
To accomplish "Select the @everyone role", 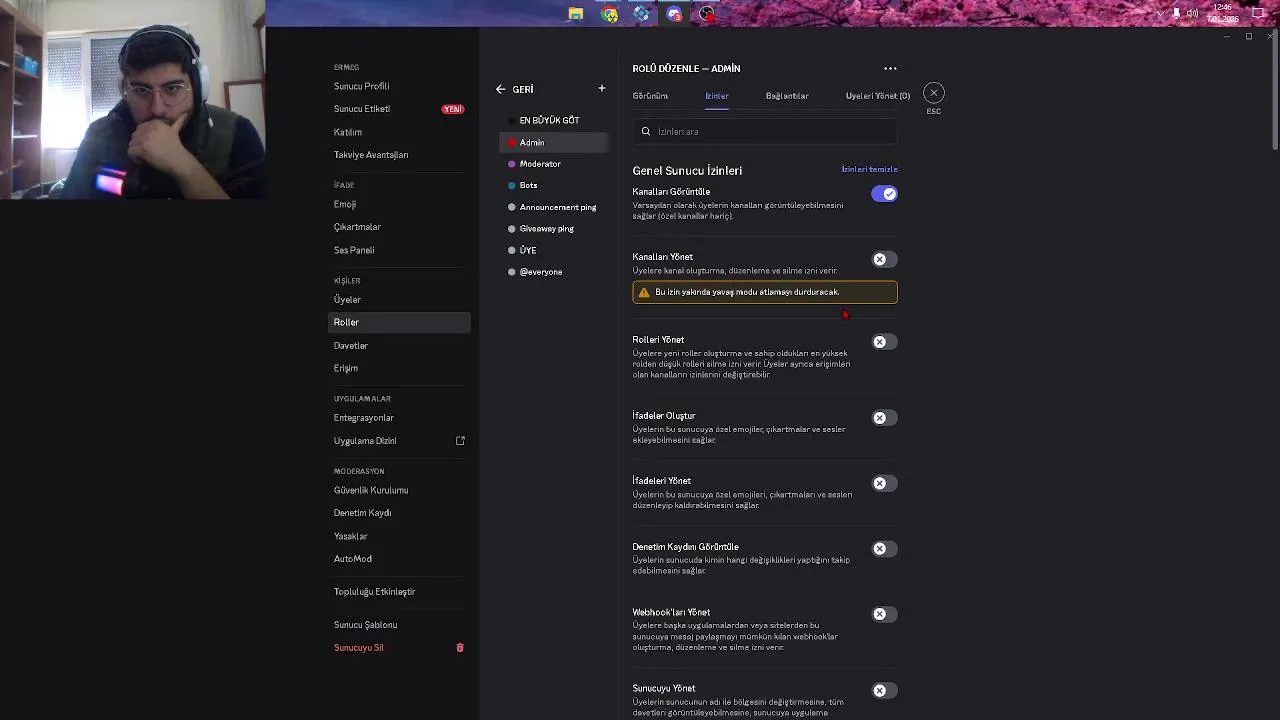I will [553, 272].
